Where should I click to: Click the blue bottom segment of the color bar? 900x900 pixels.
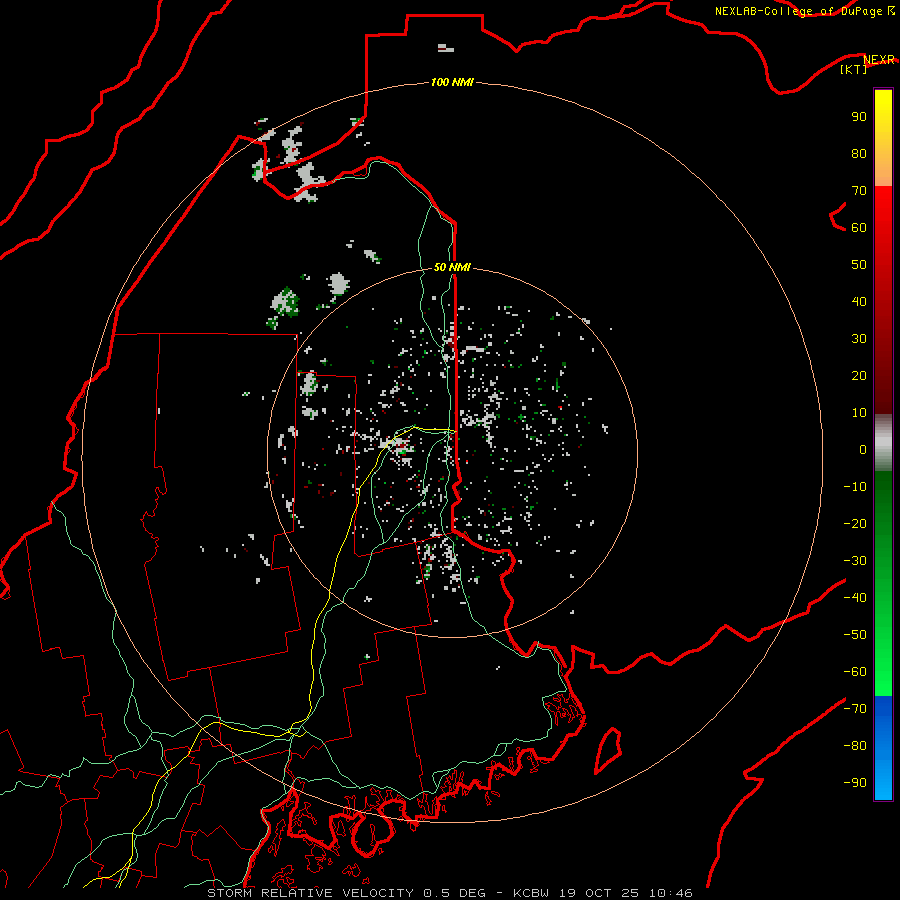click(883, 748)
